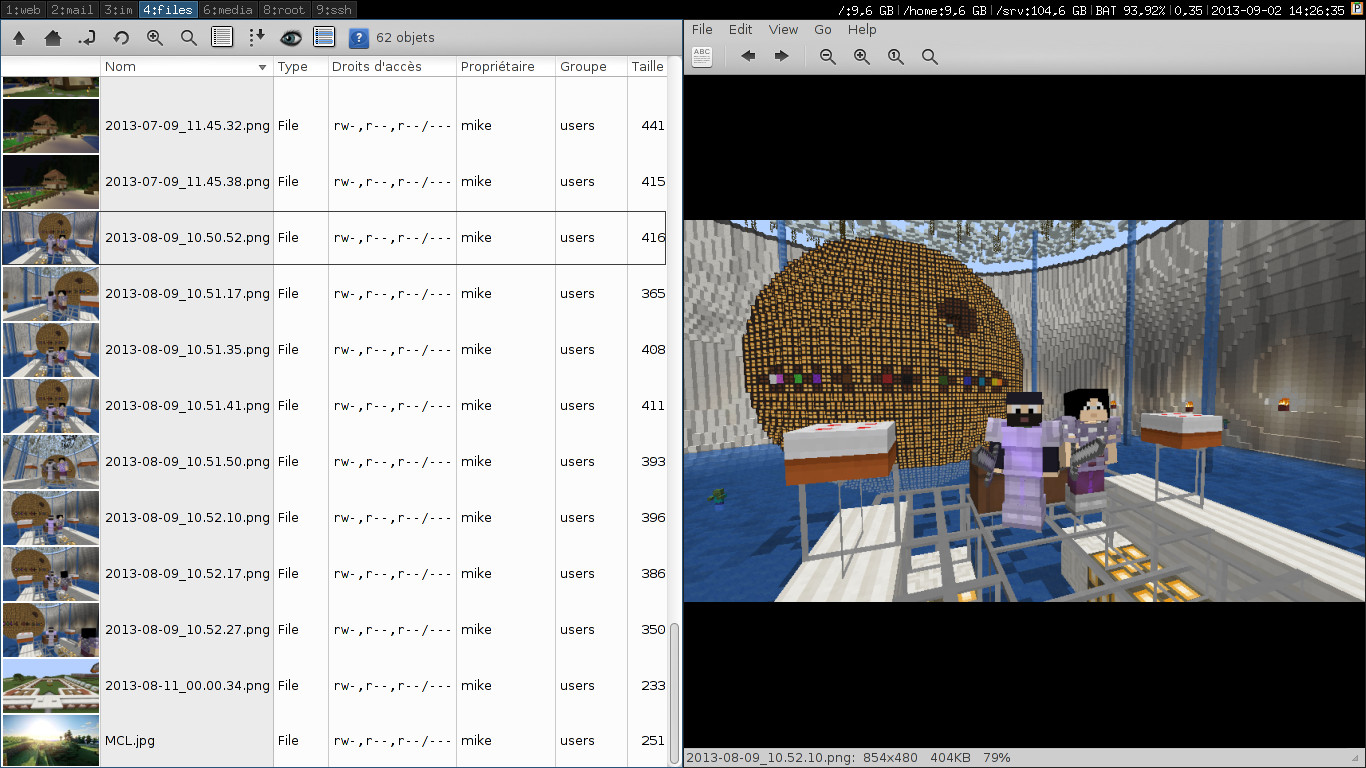The image size is (1366, 768).
Task: Go to previous image with back arrow
Action: pyautogui.click(x=748, y=57)
